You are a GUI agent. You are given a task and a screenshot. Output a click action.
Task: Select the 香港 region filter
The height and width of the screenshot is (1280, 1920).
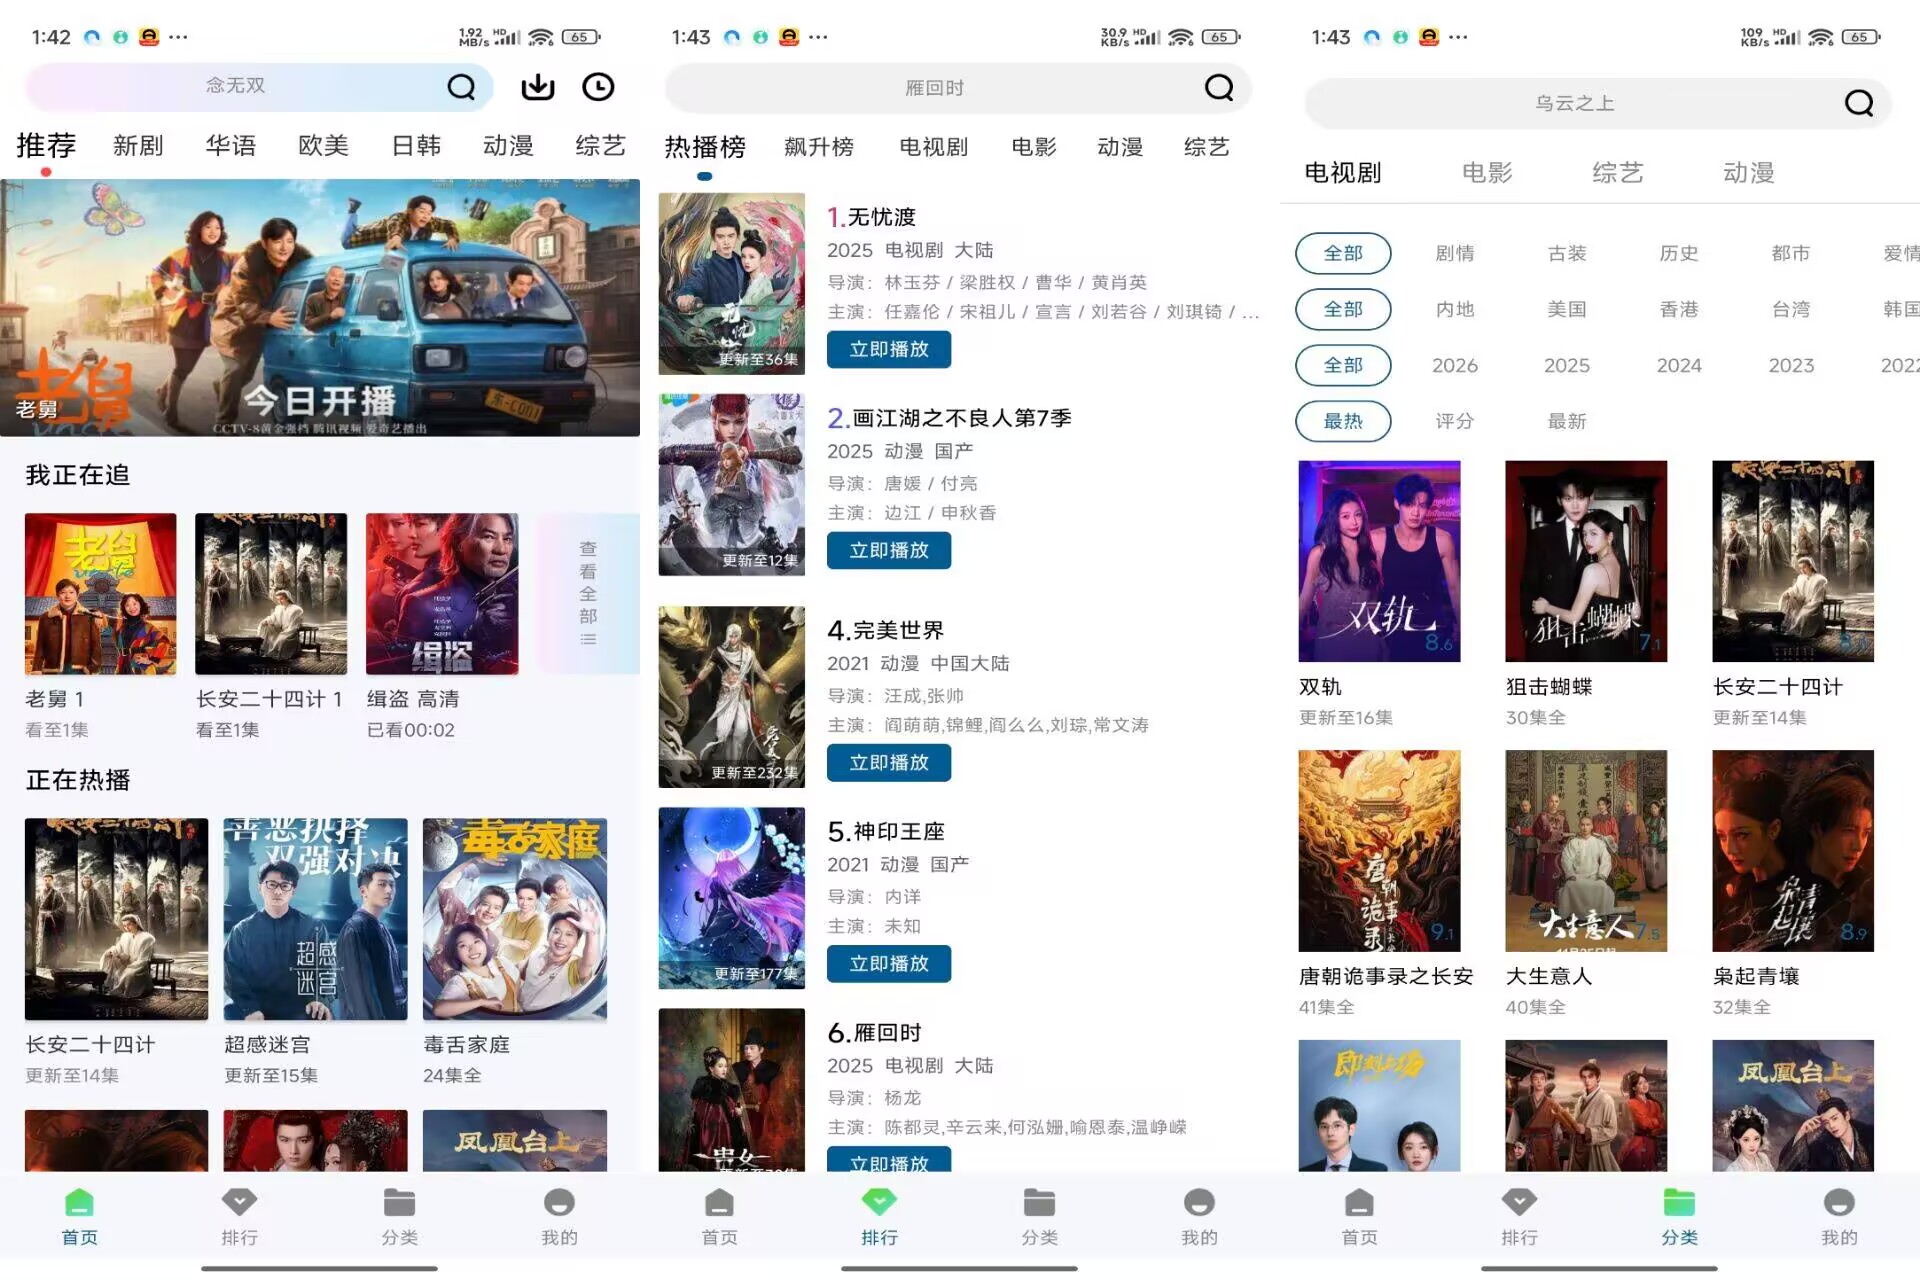tap(1678, 309)
